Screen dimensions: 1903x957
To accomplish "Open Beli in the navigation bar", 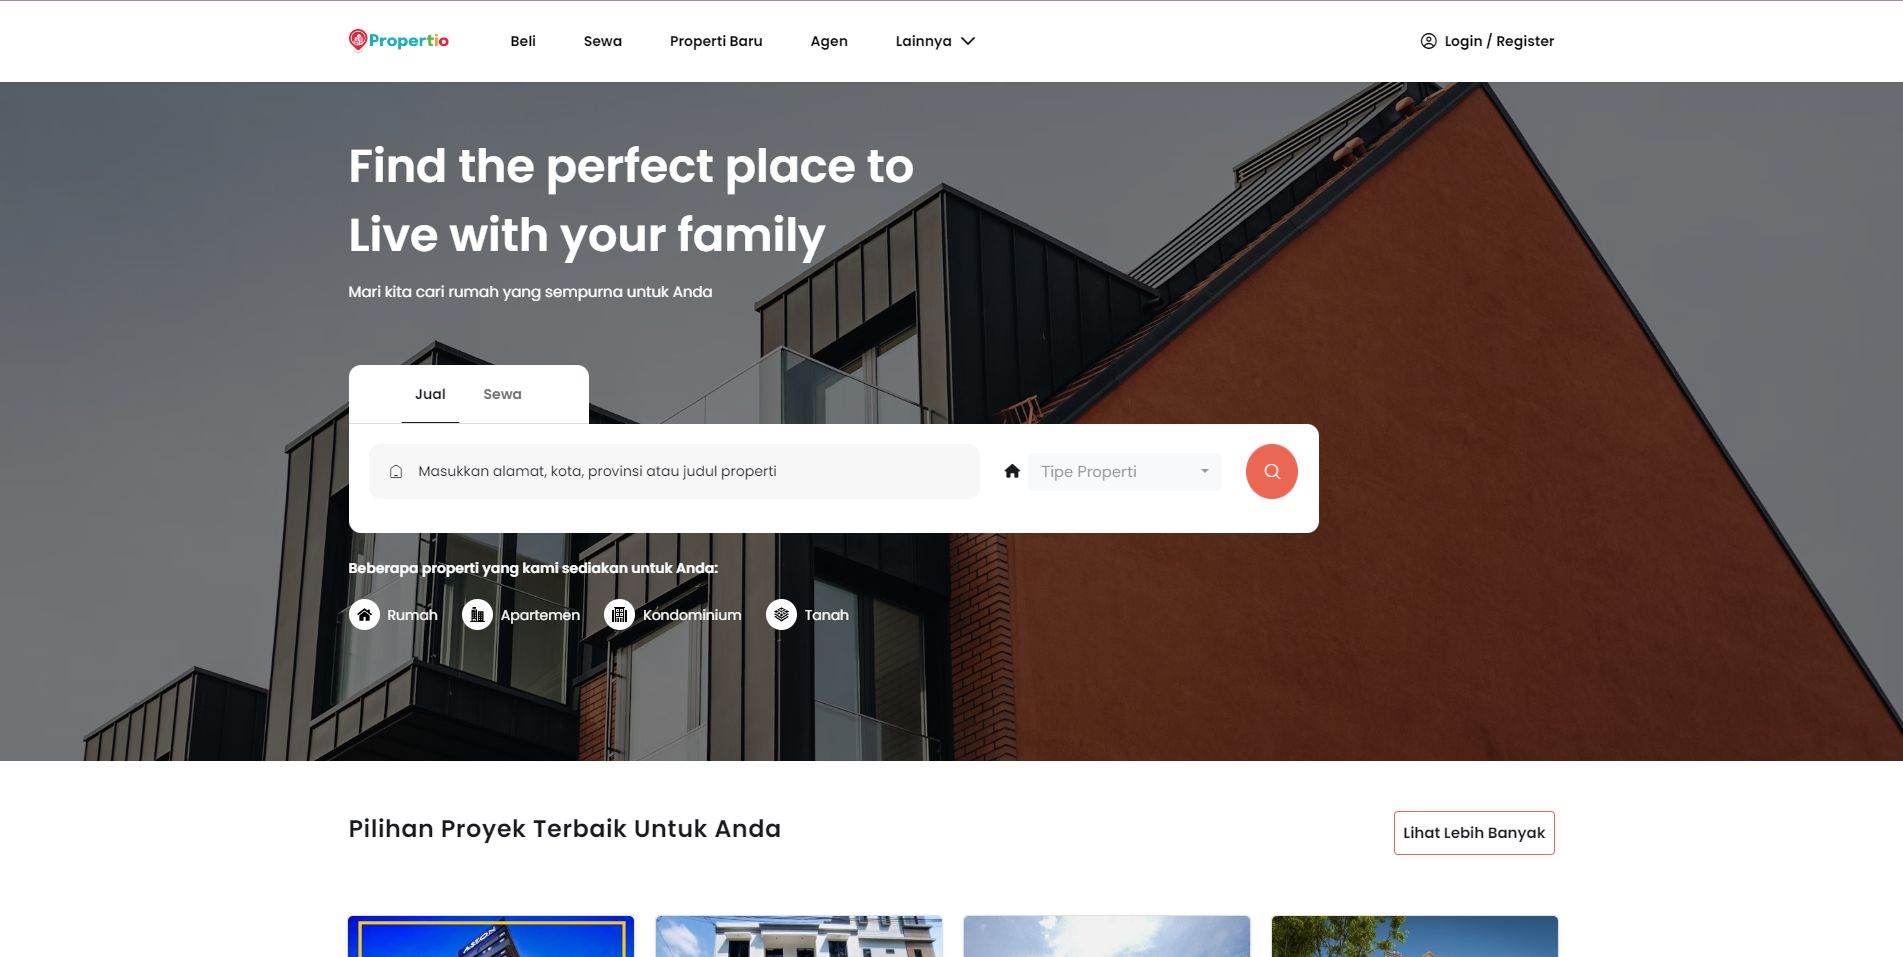I will (x=523, y=41).
